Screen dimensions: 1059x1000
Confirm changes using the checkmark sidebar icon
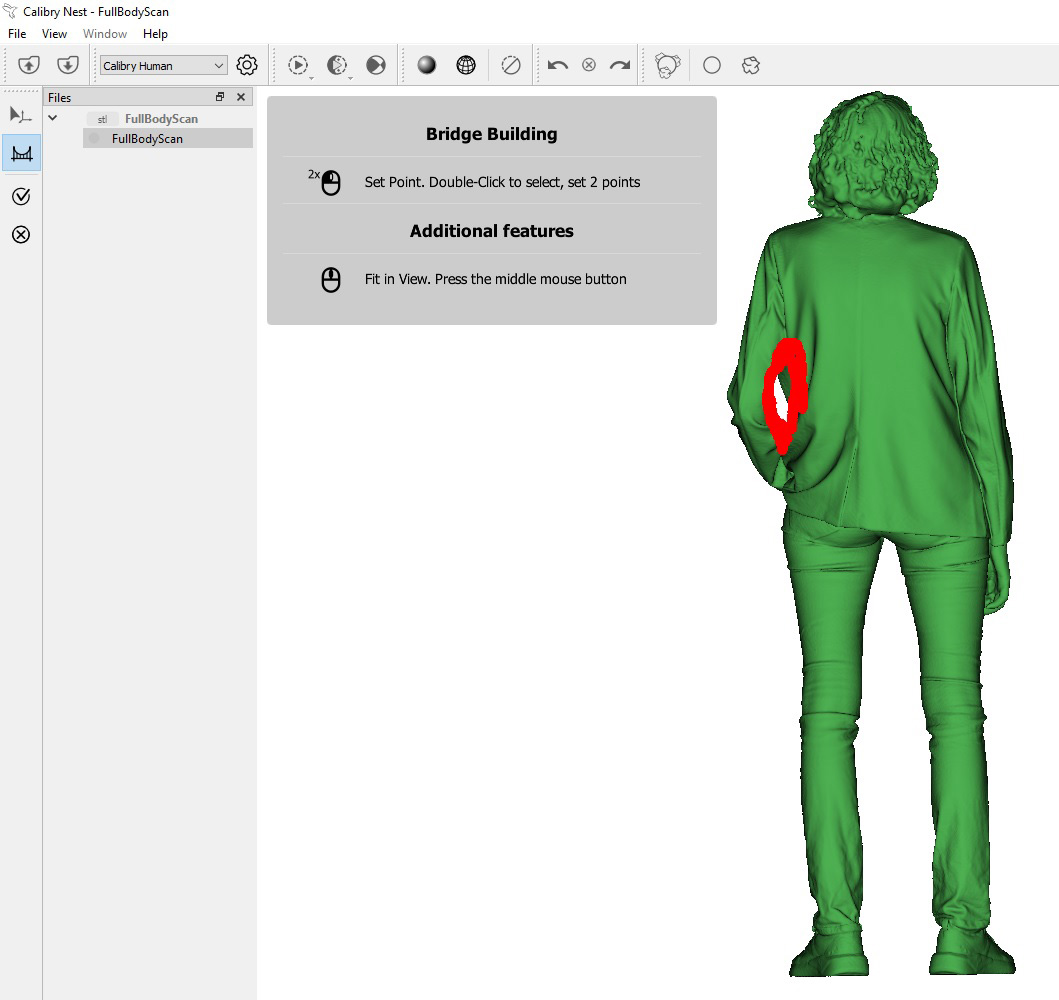21,196
